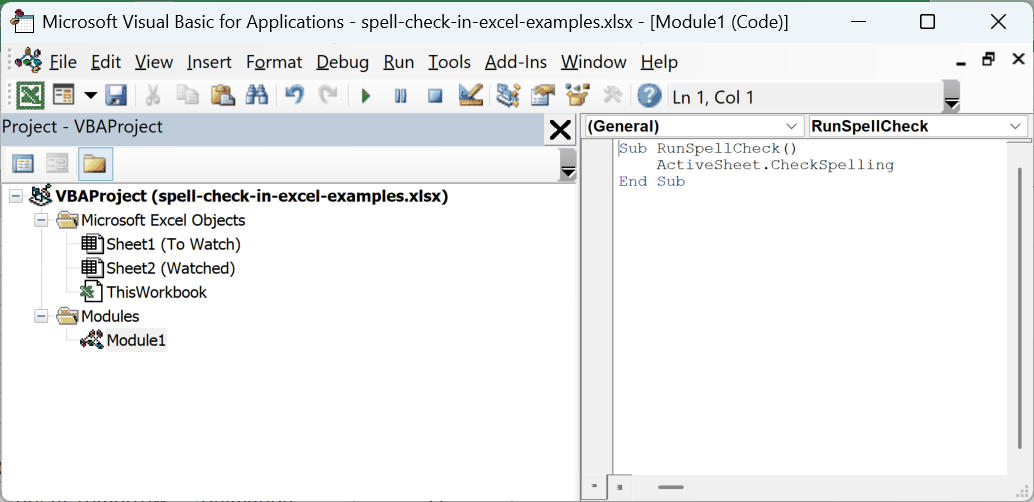Screen dimensions: 1034x502
Task: Click the Full Module View button
Action: (619, 487)
